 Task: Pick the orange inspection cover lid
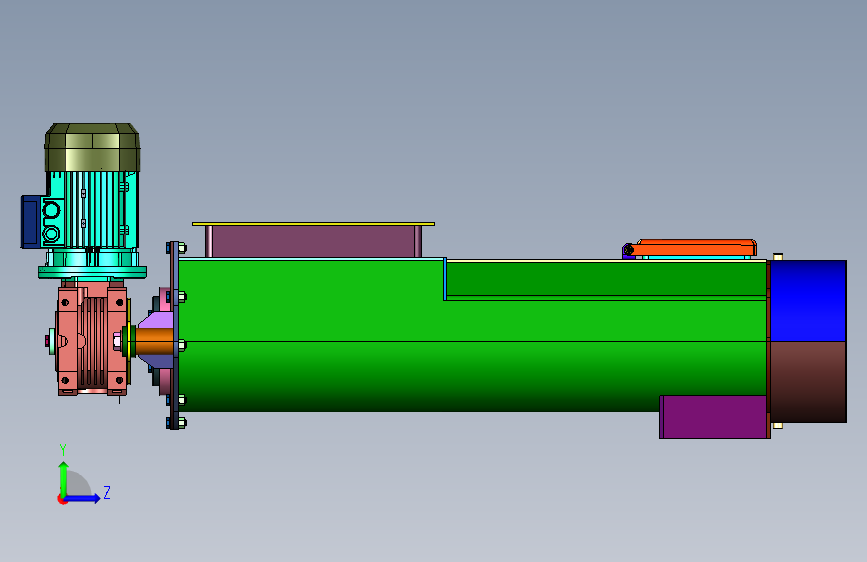point(696,247)
